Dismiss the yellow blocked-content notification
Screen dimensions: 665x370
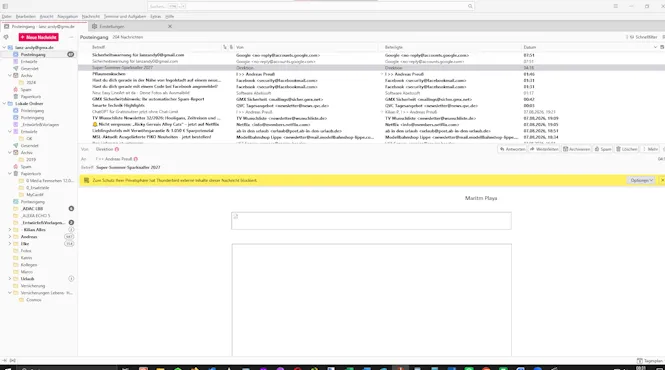coord(662,180)
